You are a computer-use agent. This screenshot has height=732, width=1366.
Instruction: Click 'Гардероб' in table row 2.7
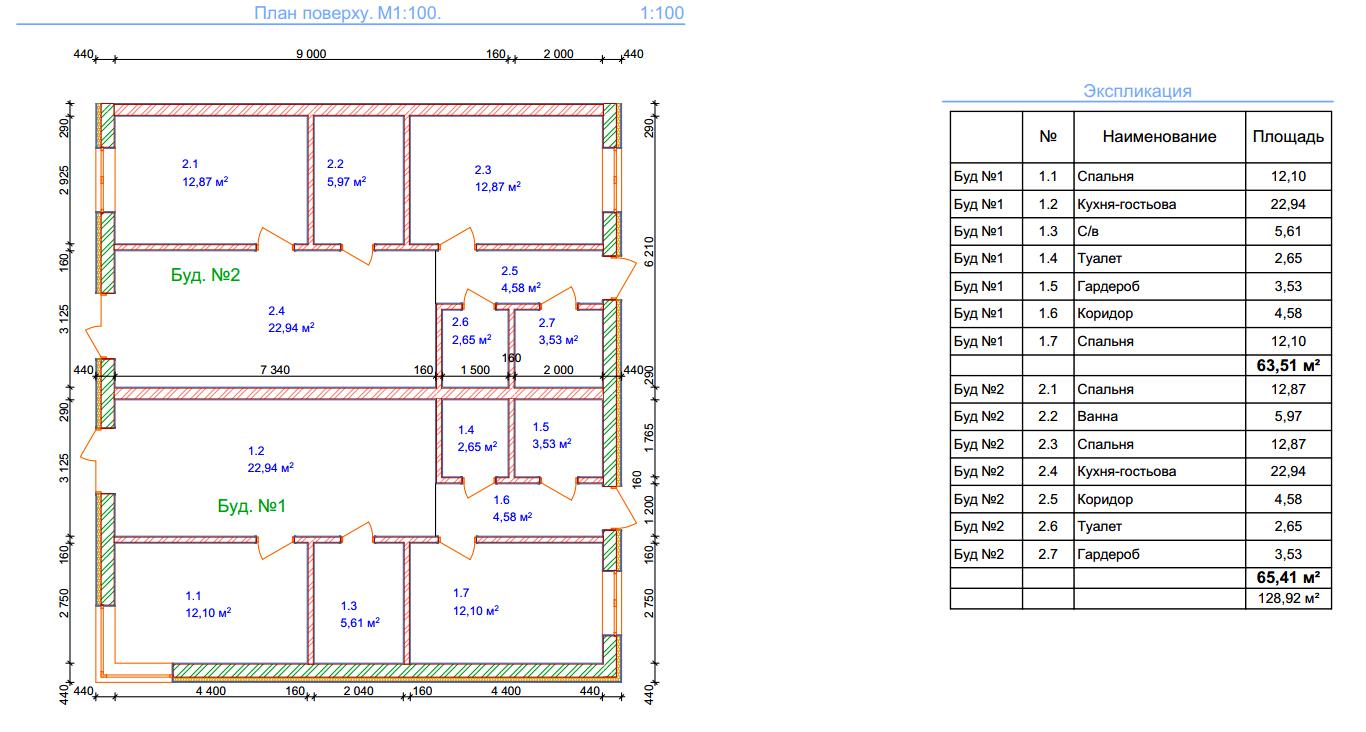point(1108,553)
